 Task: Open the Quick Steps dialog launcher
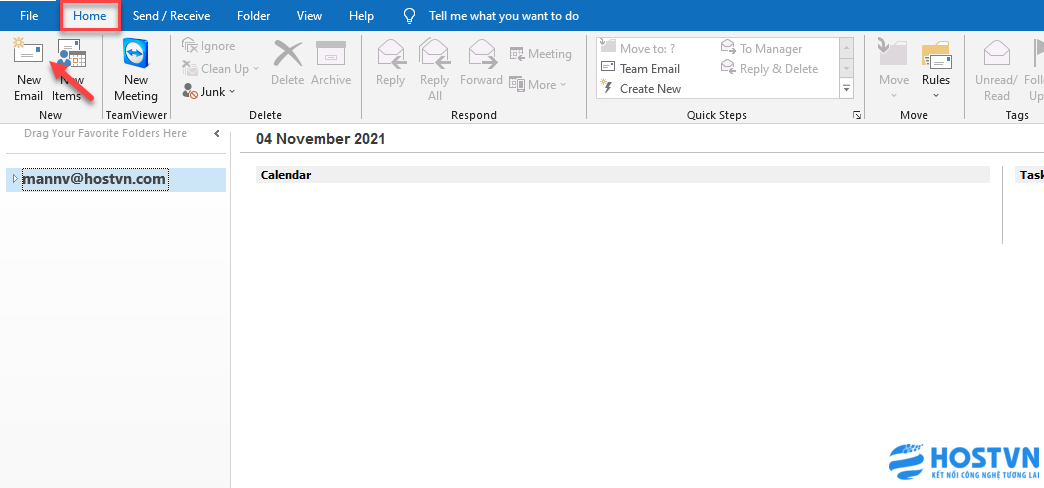857,115
